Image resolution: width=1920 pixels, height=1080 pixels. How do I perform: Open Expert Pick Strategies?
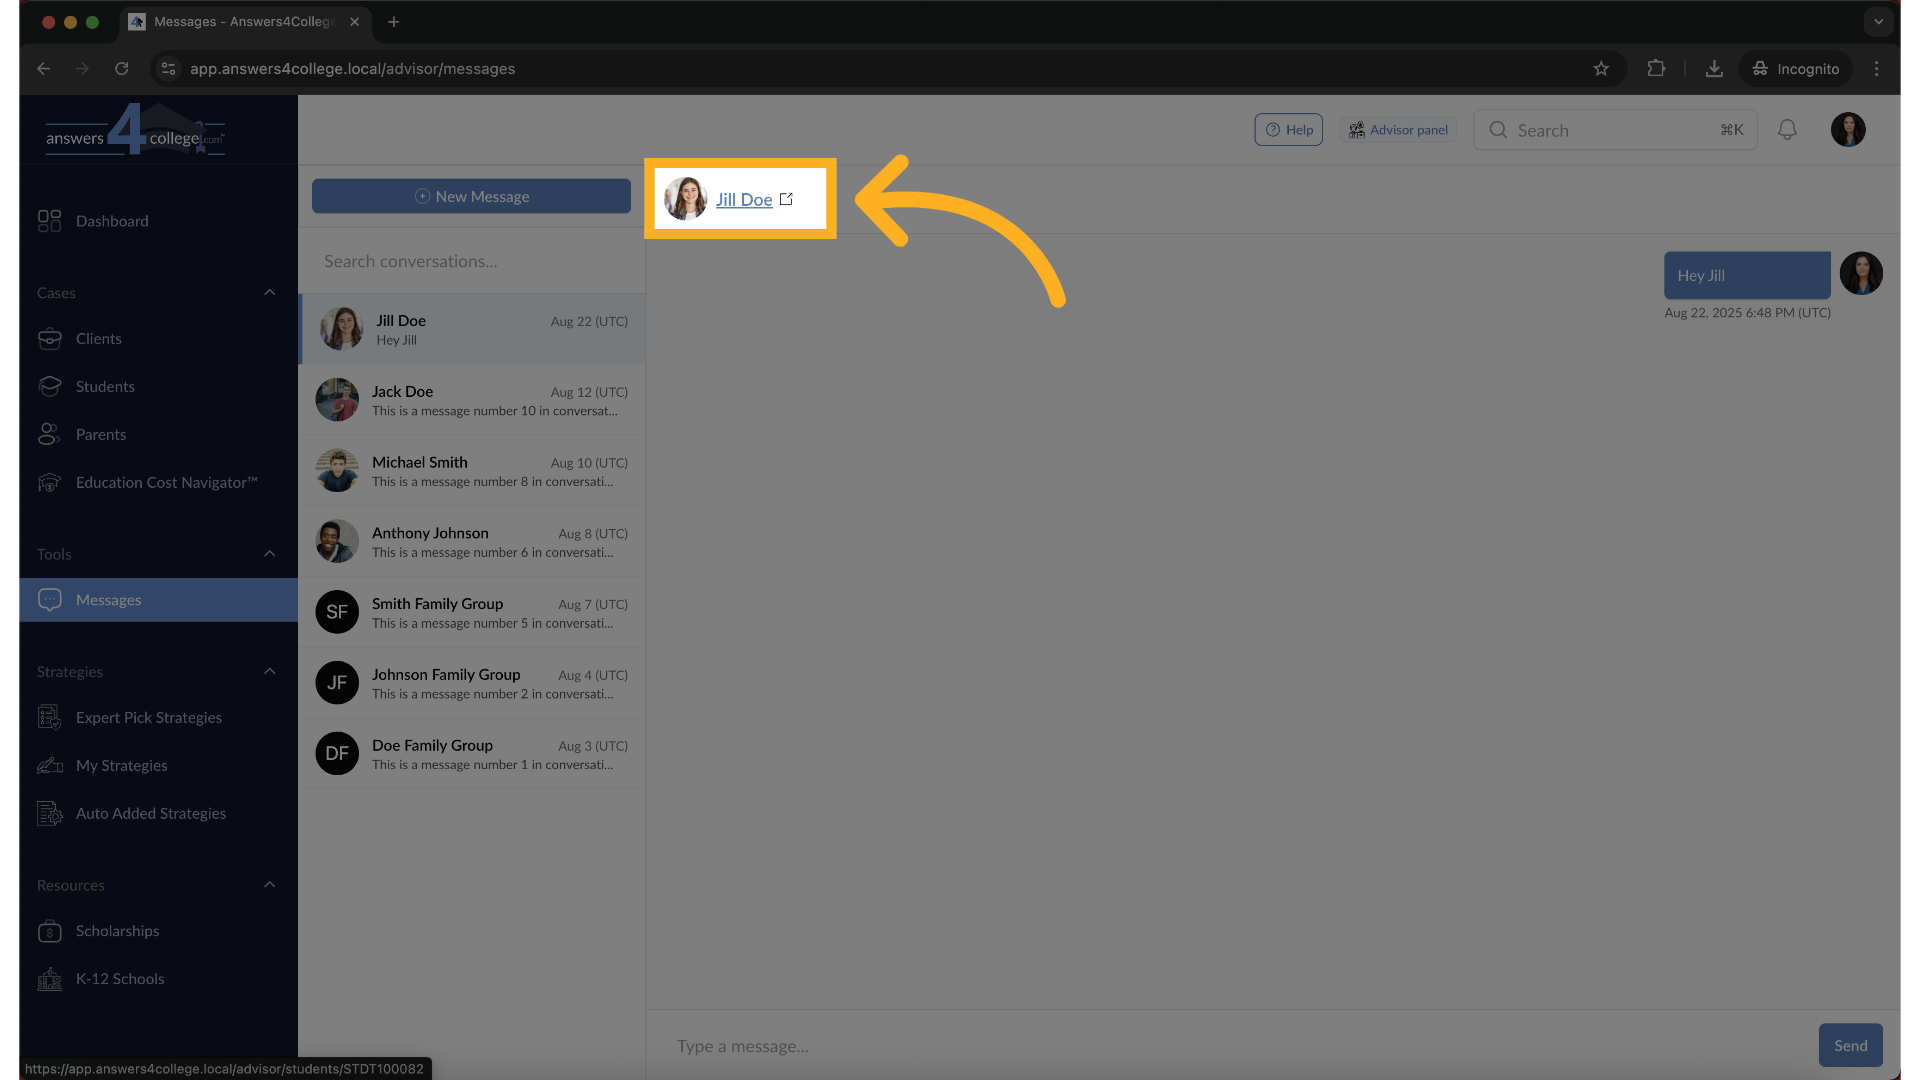point(149,717)
